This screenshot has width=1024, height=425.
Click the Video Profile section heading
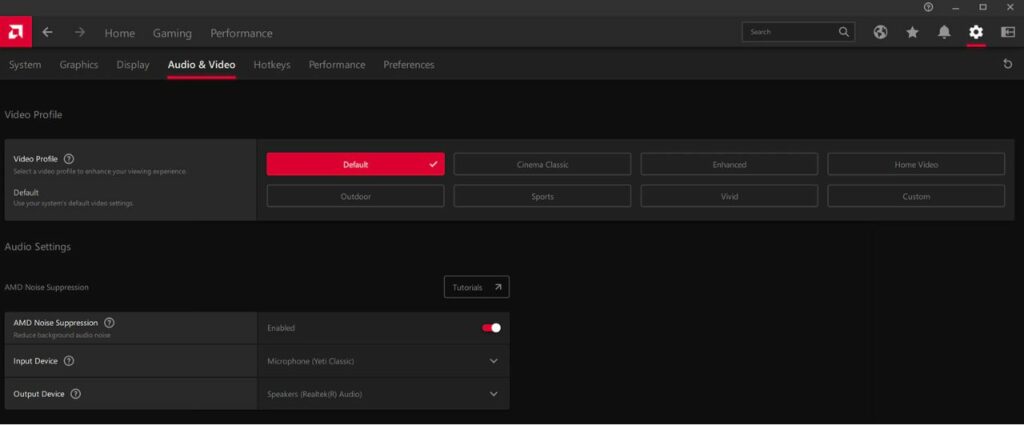pos(33,115)
